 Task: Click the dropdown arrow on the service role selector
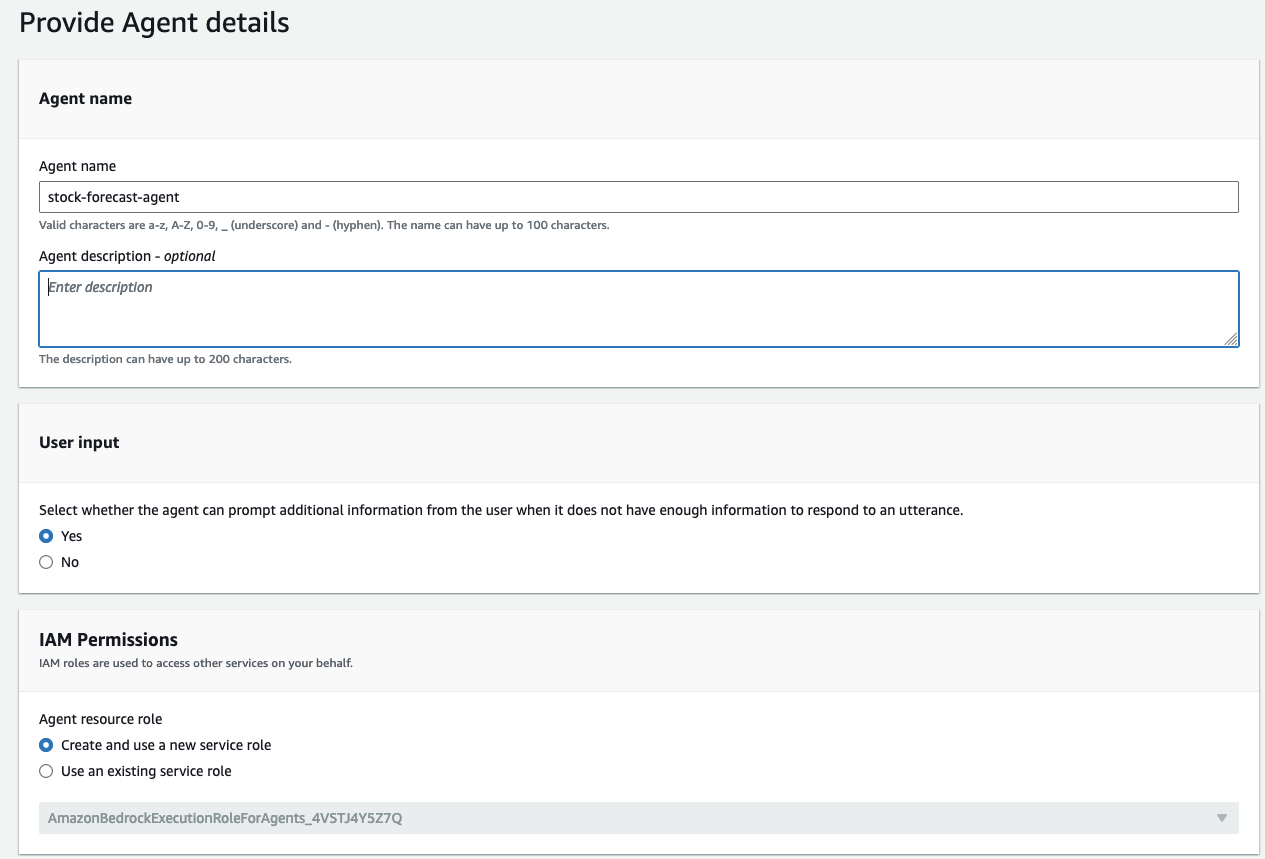[x=1221, y=817]
